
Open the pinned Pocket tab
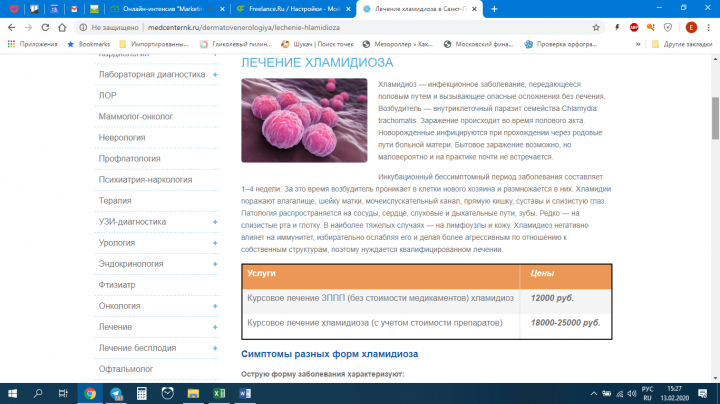(14, 9)
